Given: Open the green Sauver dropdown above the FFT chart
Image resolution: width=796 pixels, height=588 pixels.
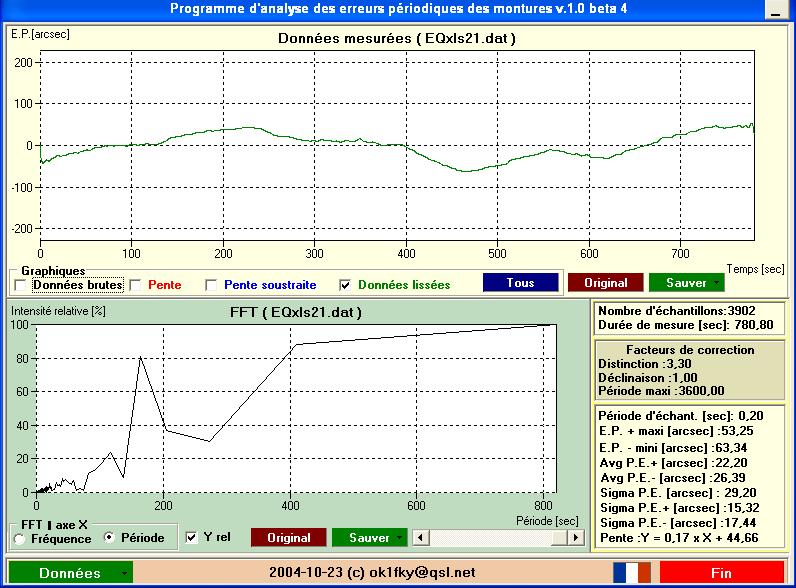Looking at the screenshot, I should pos(686,283).
